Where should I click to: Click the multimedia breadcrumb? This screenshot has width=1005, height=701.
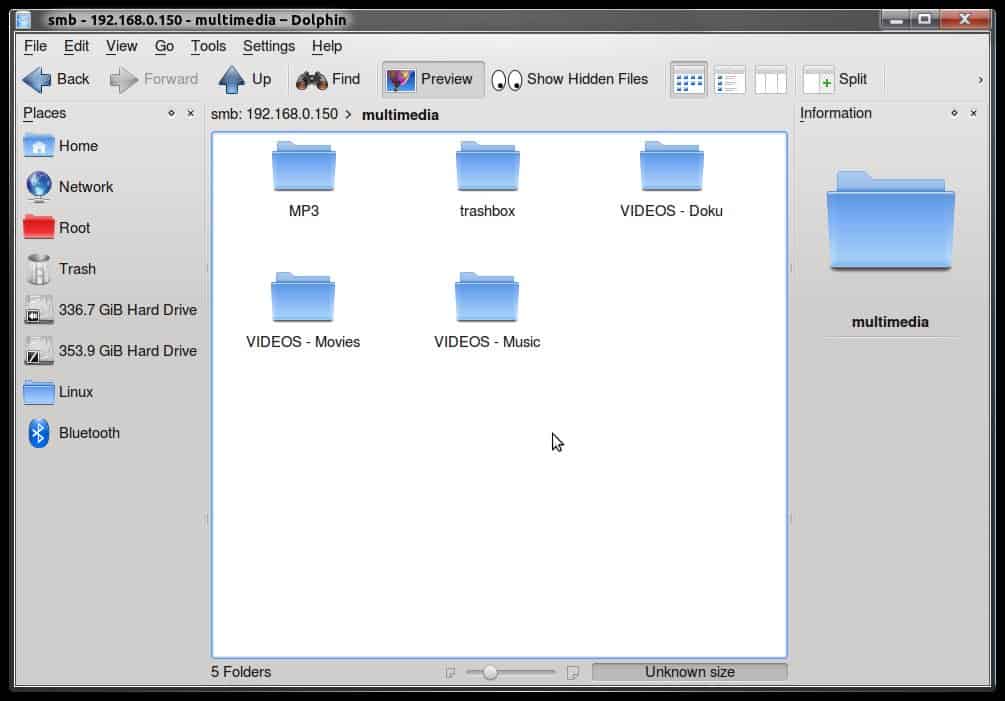[x=401, y=115]
